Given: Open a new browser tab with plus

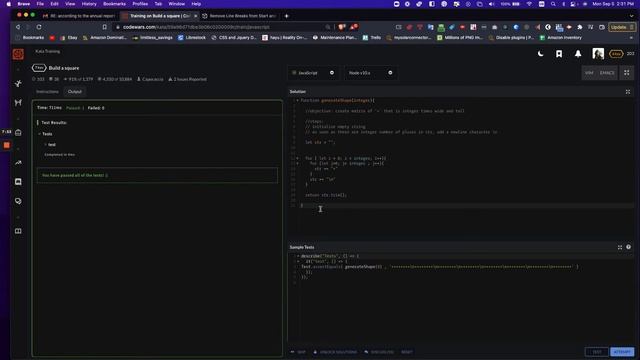Looking at the screenshot, I should pos(287,16).
